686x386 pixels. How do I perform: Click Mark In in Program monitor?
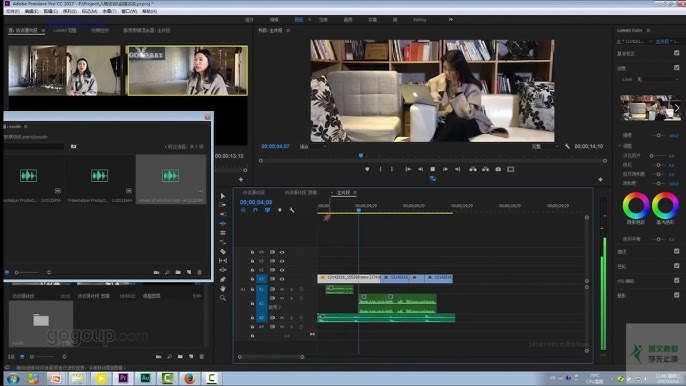(x=380, y=169)
